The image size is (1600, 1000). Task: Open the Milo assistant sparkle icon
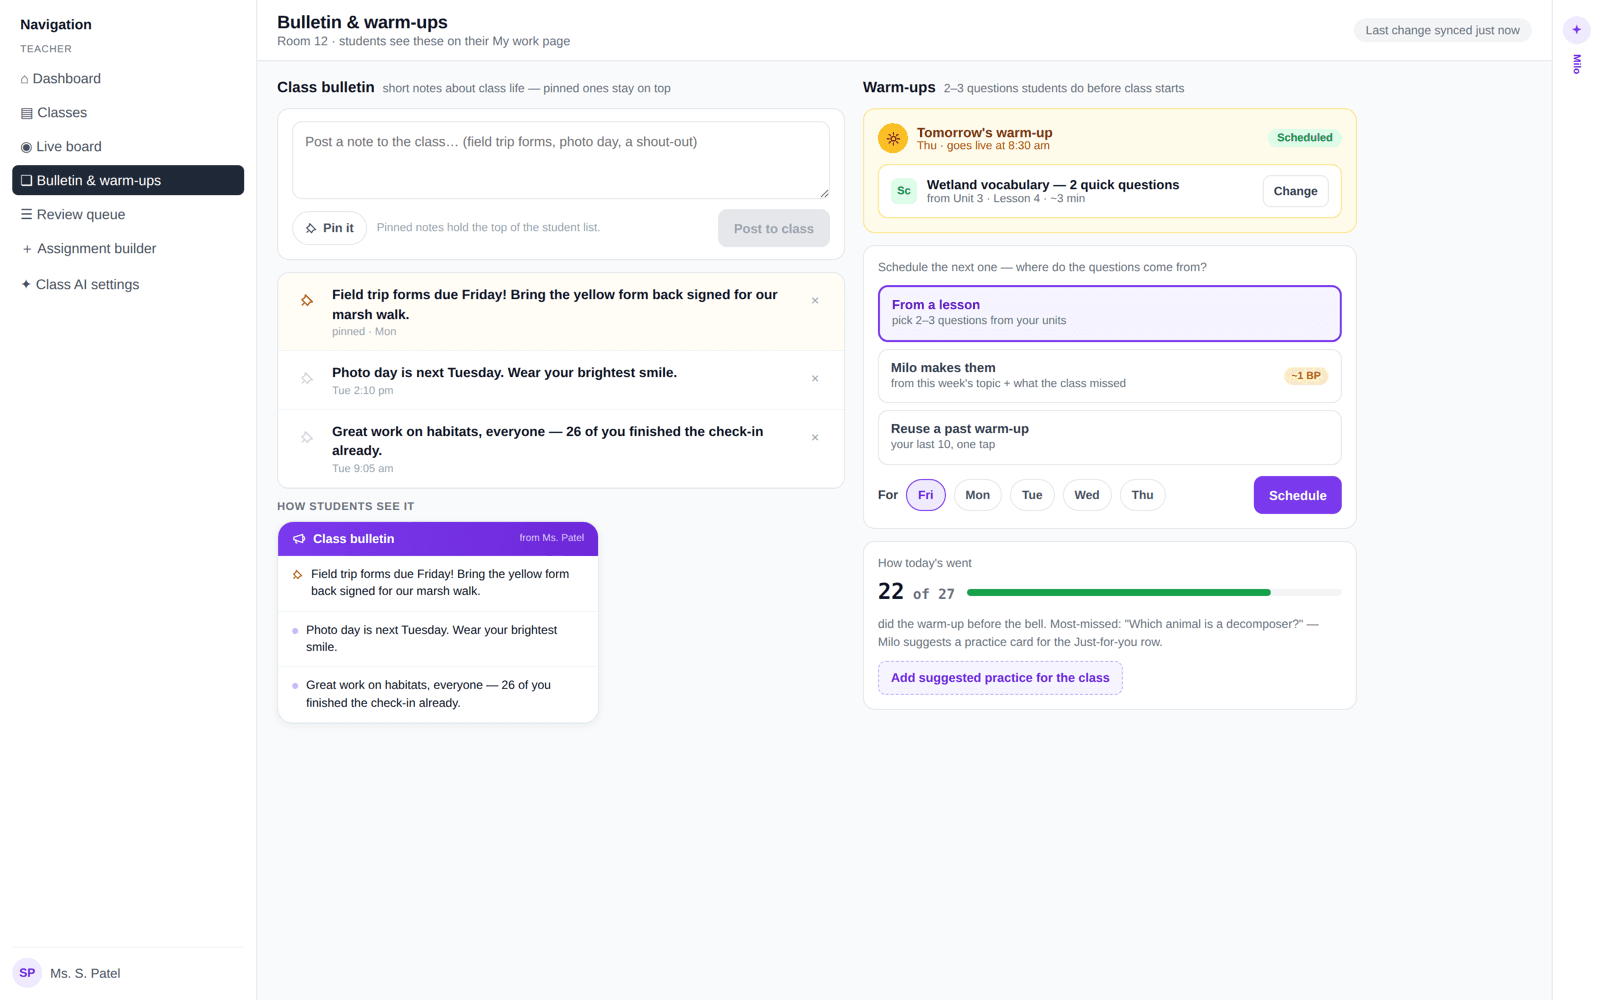point(1576,30)
